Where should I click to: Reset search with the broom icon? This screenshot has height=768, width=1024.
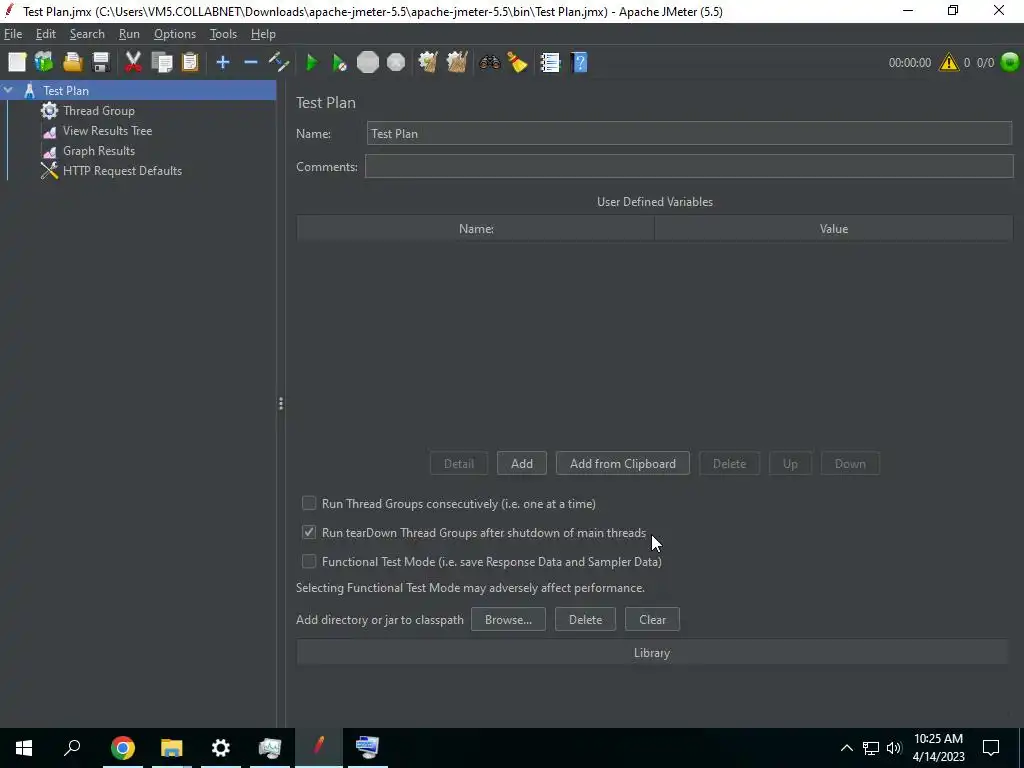coord(517,63)
